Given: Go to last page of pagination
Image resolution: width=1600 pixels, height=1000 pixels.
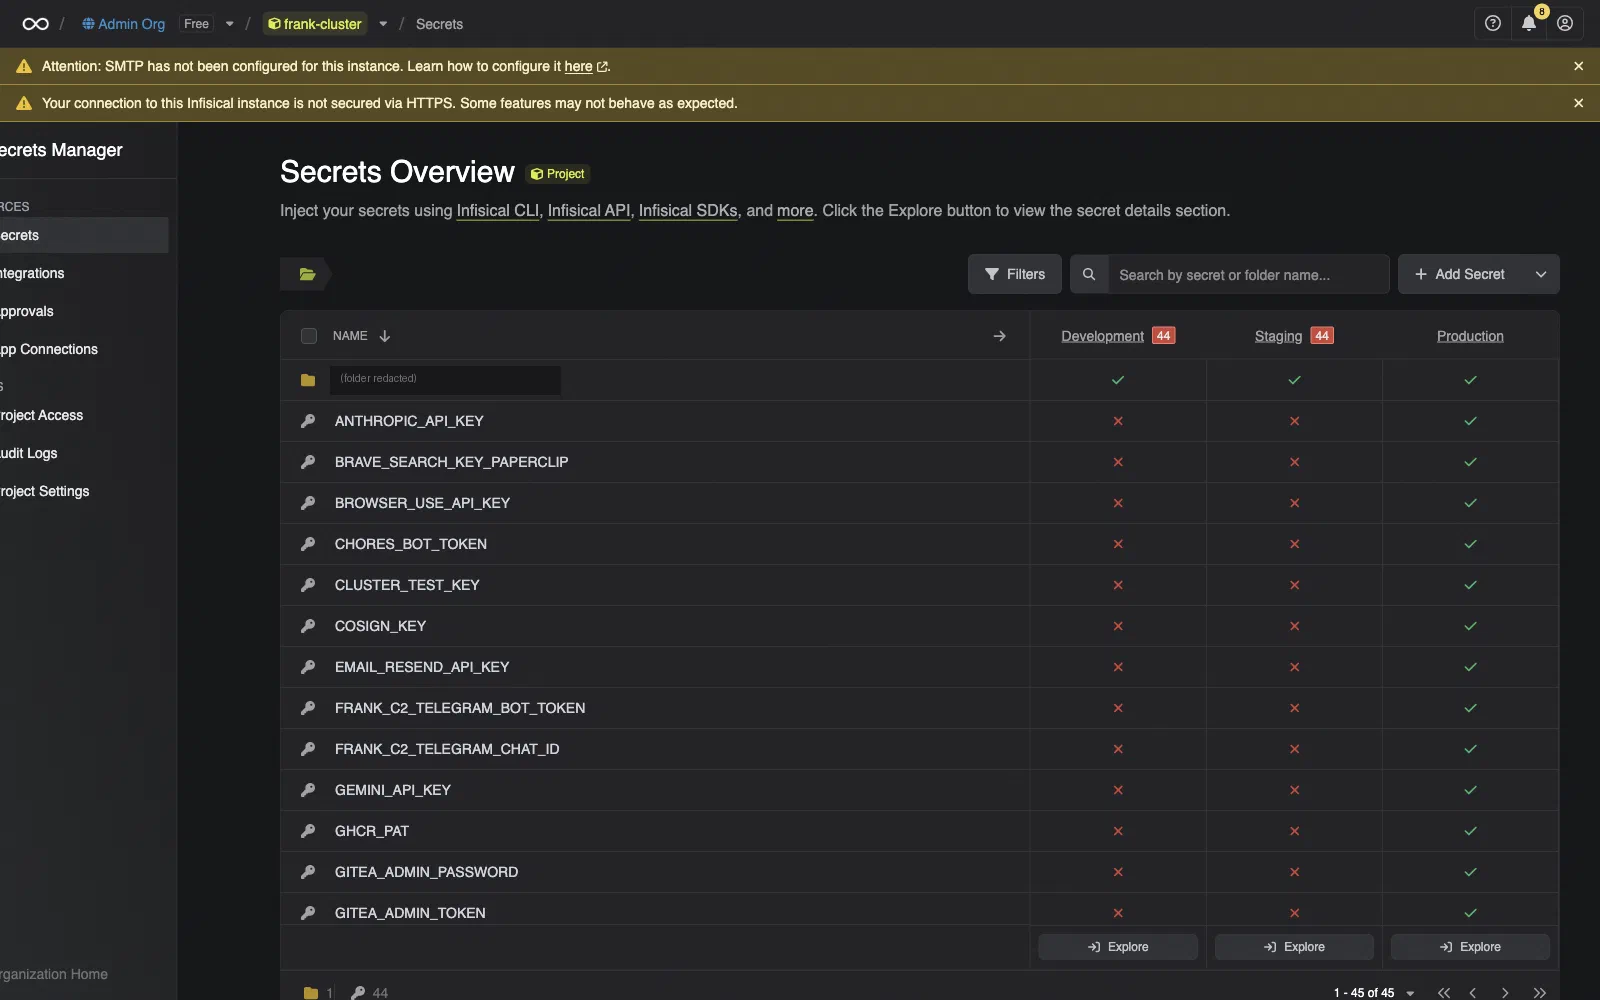Looking at the screenshot, I should (1539, 993).
